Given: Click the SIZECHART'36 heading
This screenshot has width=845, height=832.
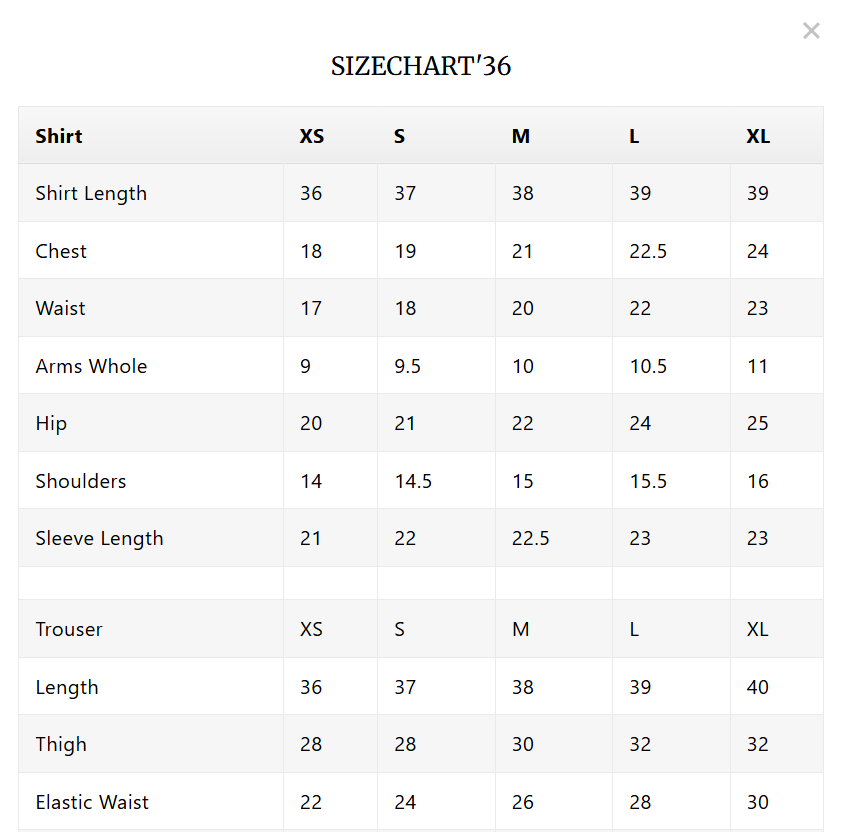Looking at the screenshot, I should click(x=421, y=66).
